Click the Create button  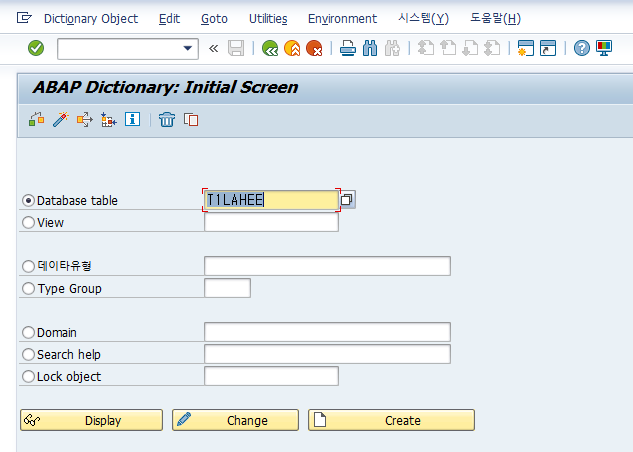click(x=391, y=420)
